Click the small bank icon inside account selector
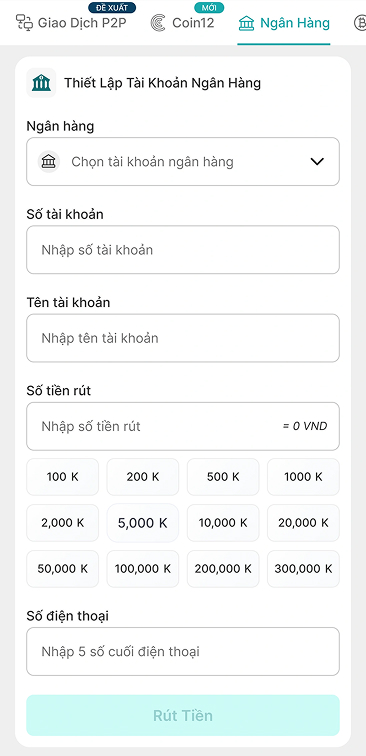366x756 pixels. (x=48, y=162)
